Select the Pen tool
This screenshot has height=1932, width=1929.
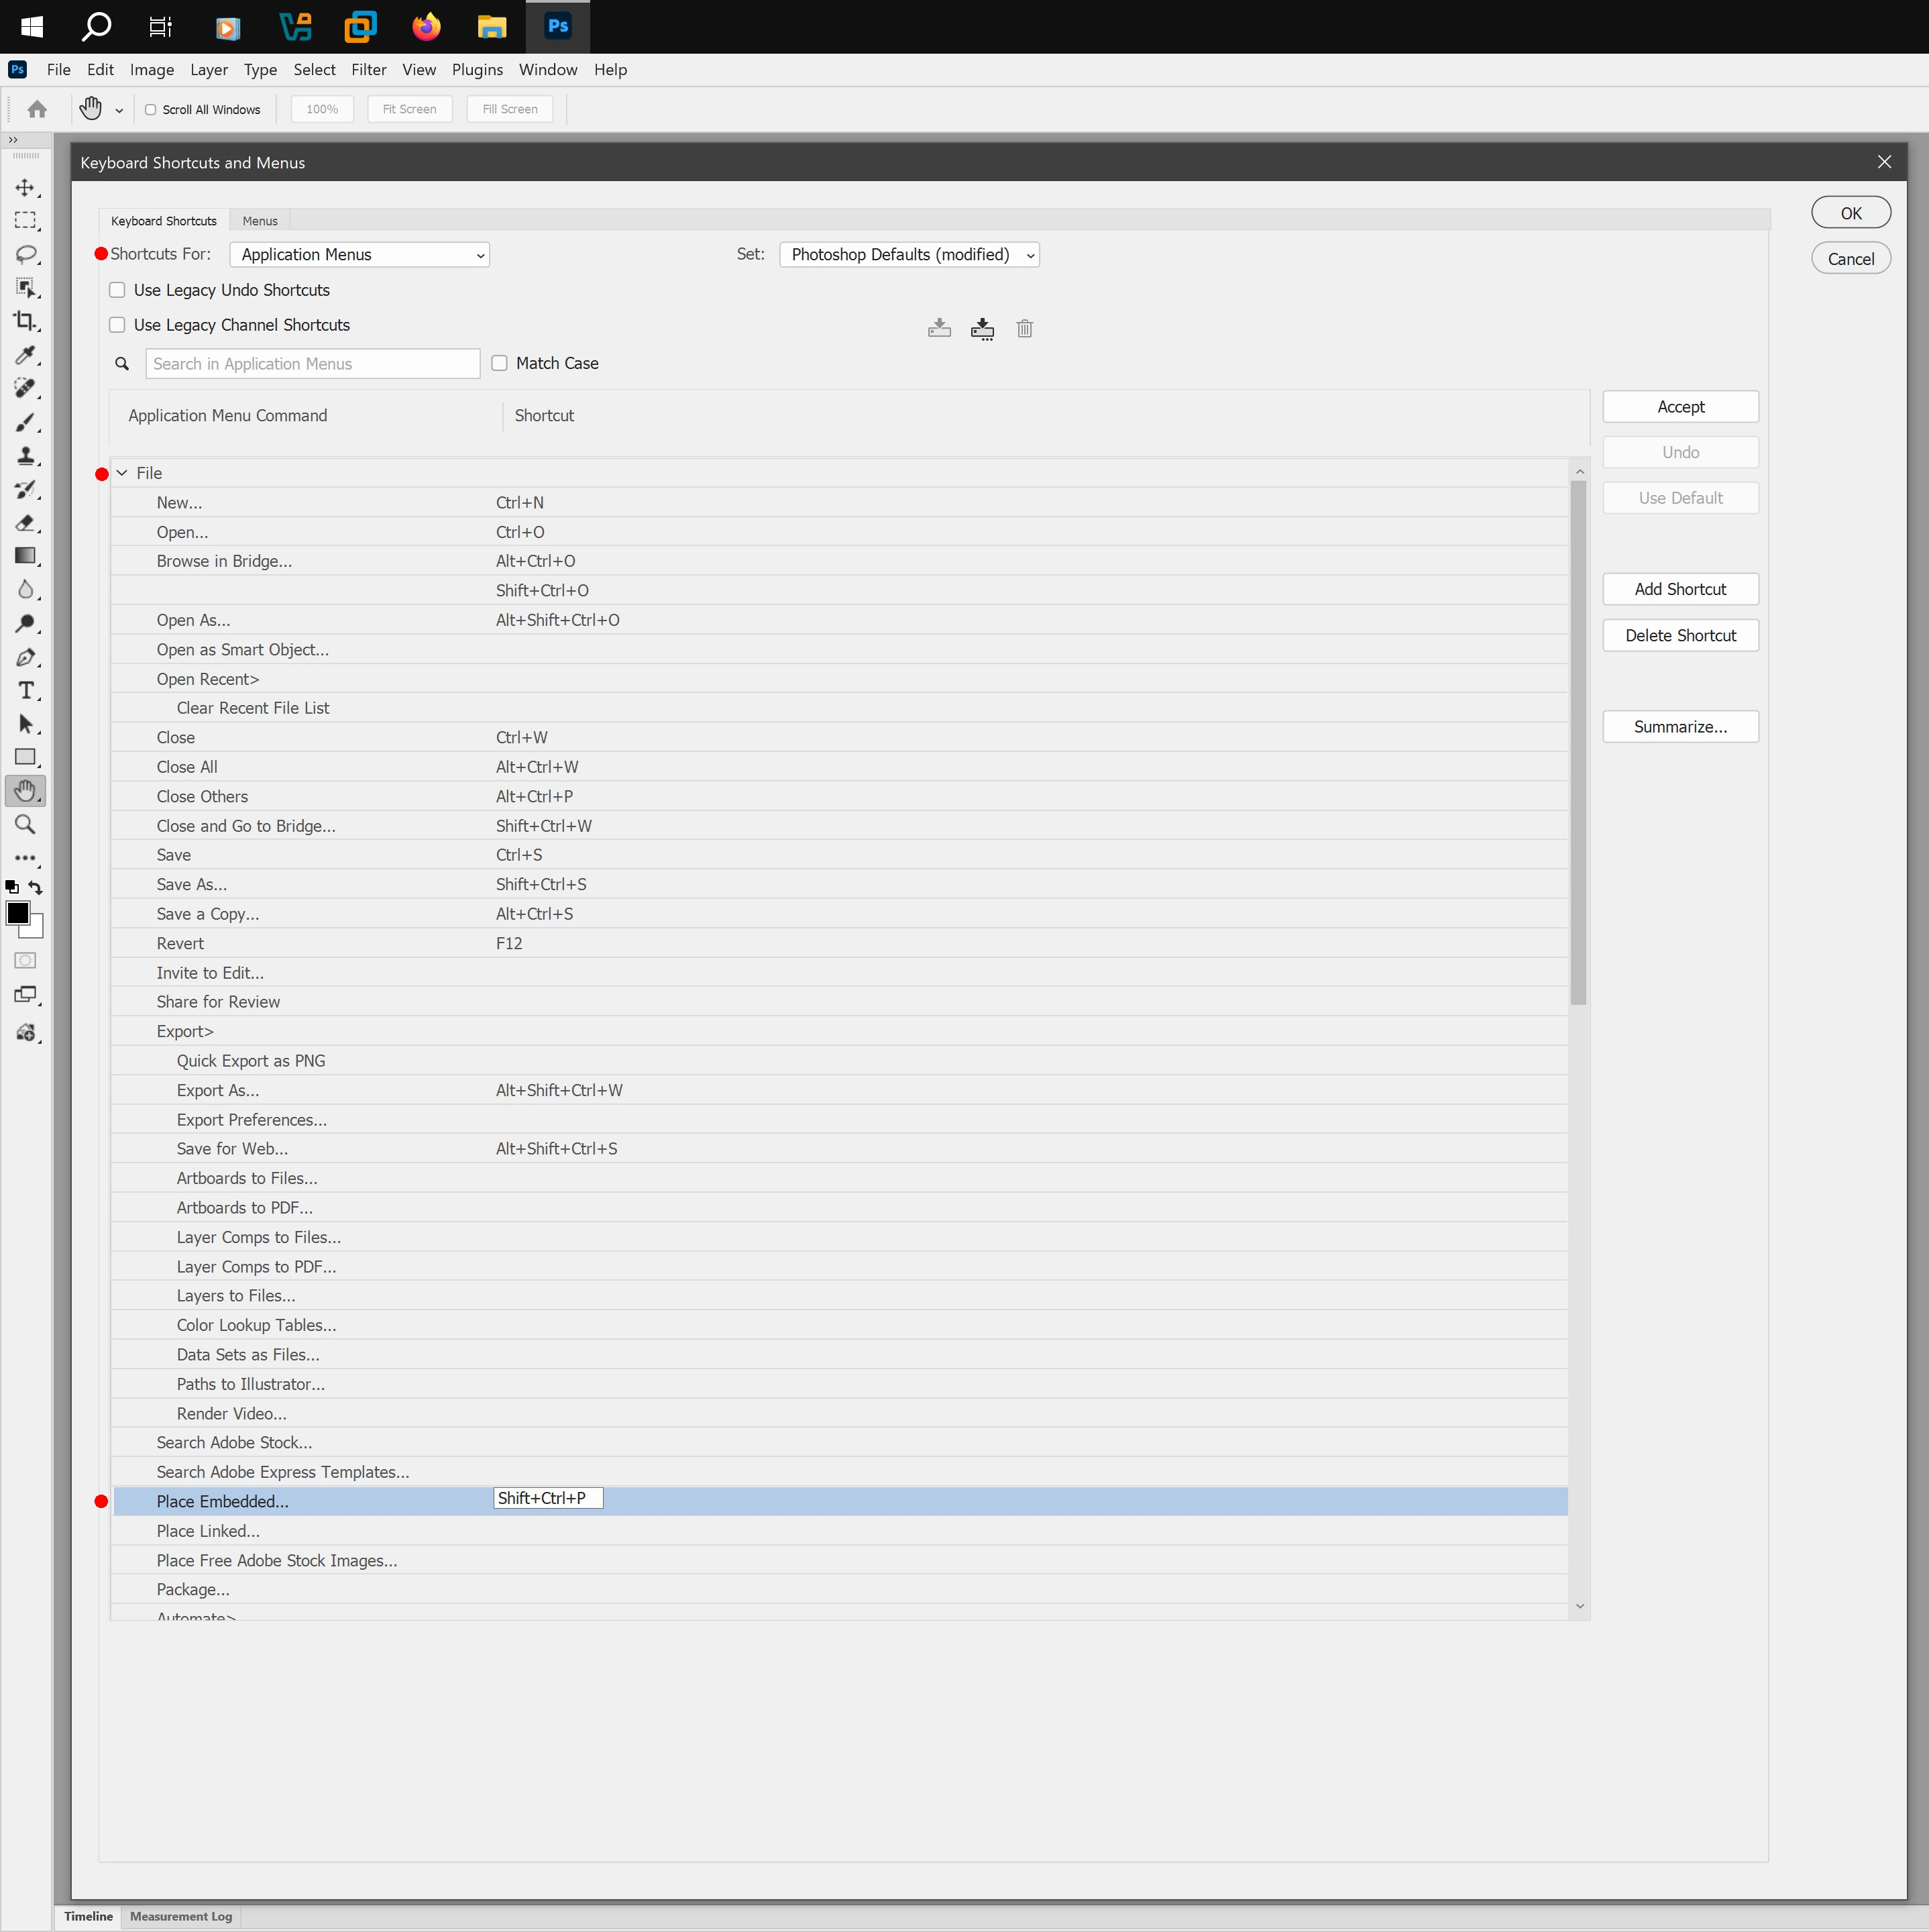(25, 657)
